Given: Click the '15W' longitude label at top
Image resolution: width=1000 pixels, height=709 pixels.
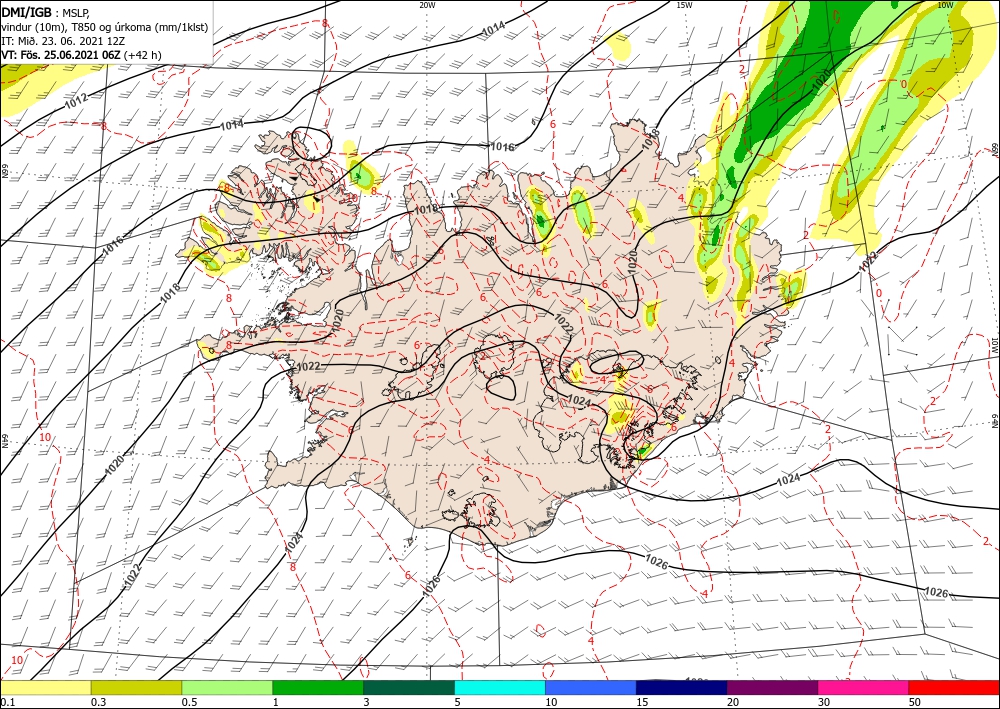Looking at the screenshot, I should 684,5.
